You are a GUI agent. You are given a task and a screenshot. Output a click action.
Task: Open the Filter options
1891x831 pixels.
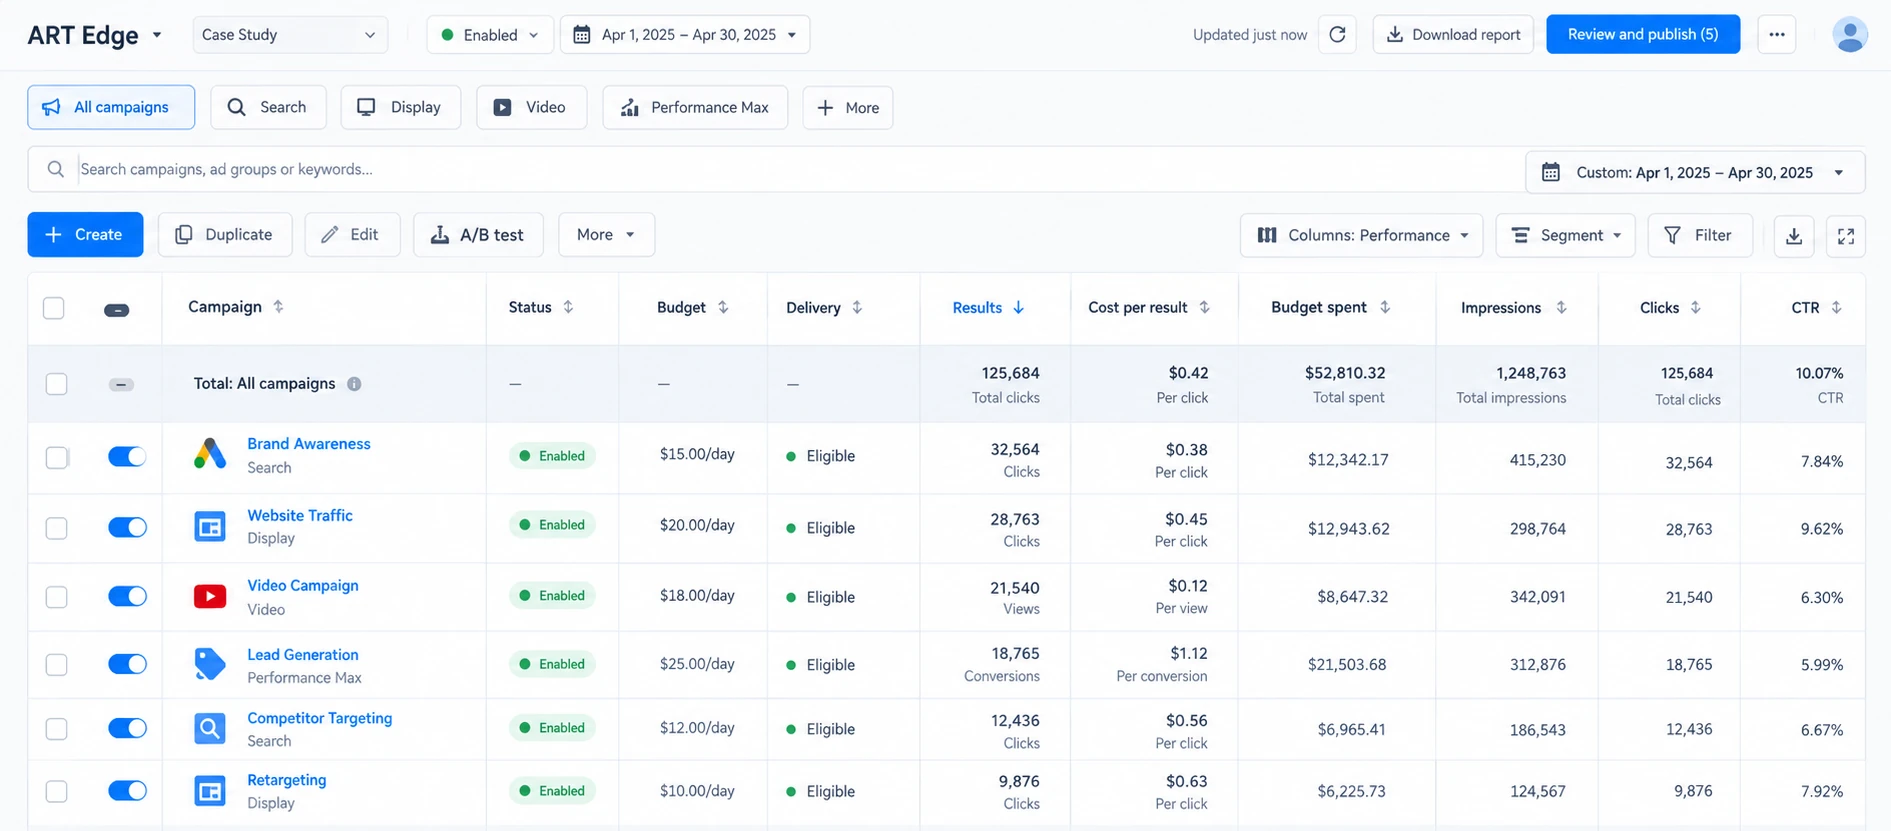pos(1700,235)
